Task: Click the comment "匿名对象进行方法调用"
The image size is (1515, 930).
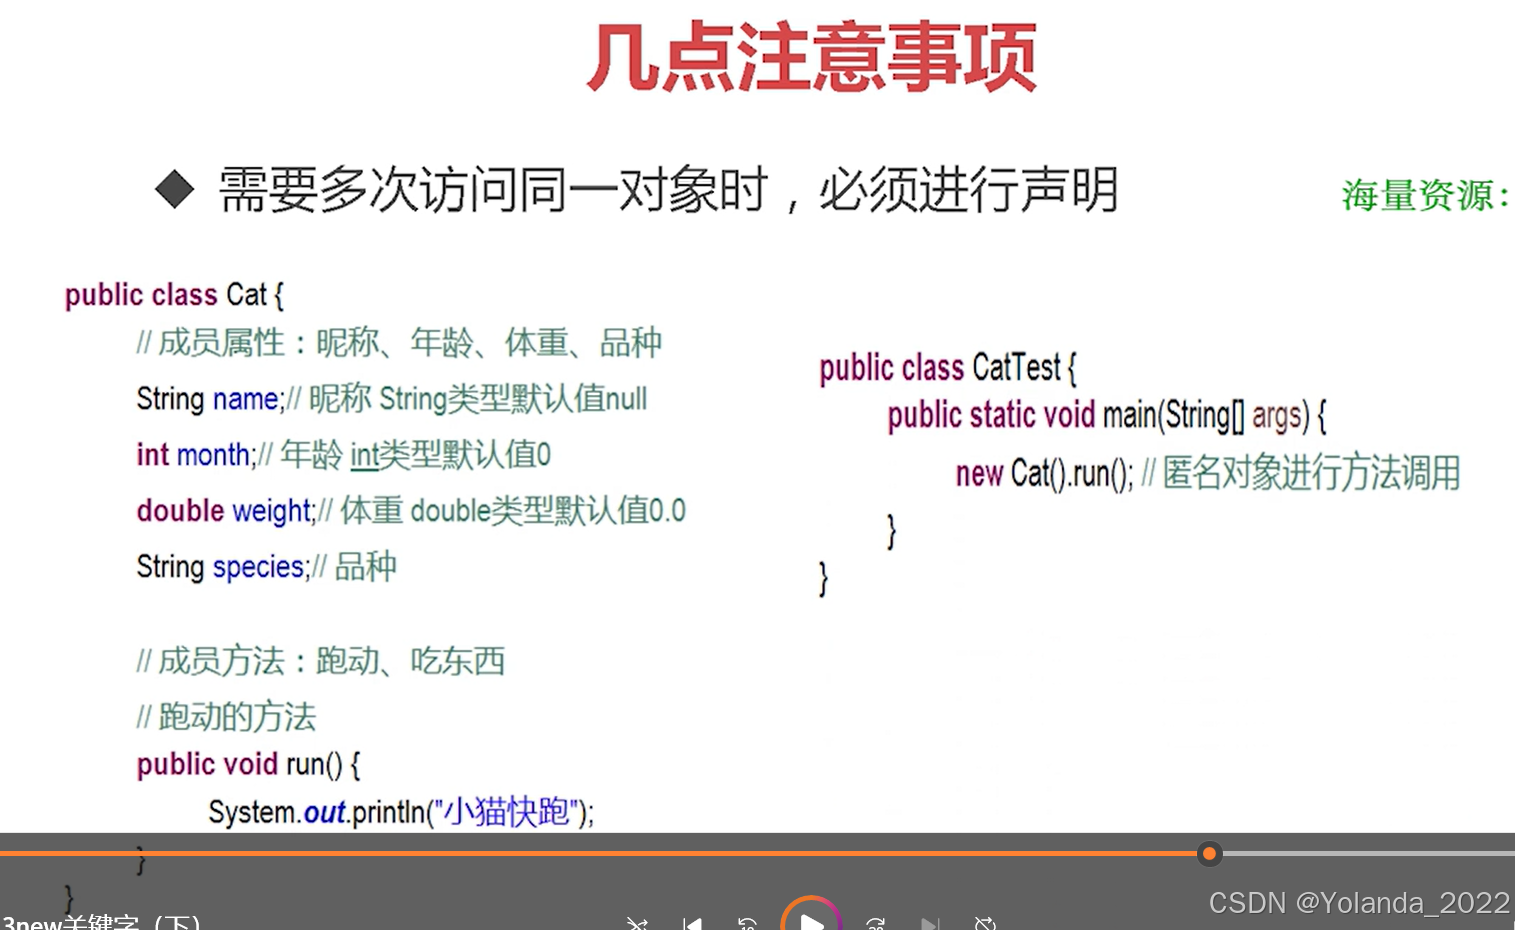Action: pyautogui.click(x=1311, y=473)
